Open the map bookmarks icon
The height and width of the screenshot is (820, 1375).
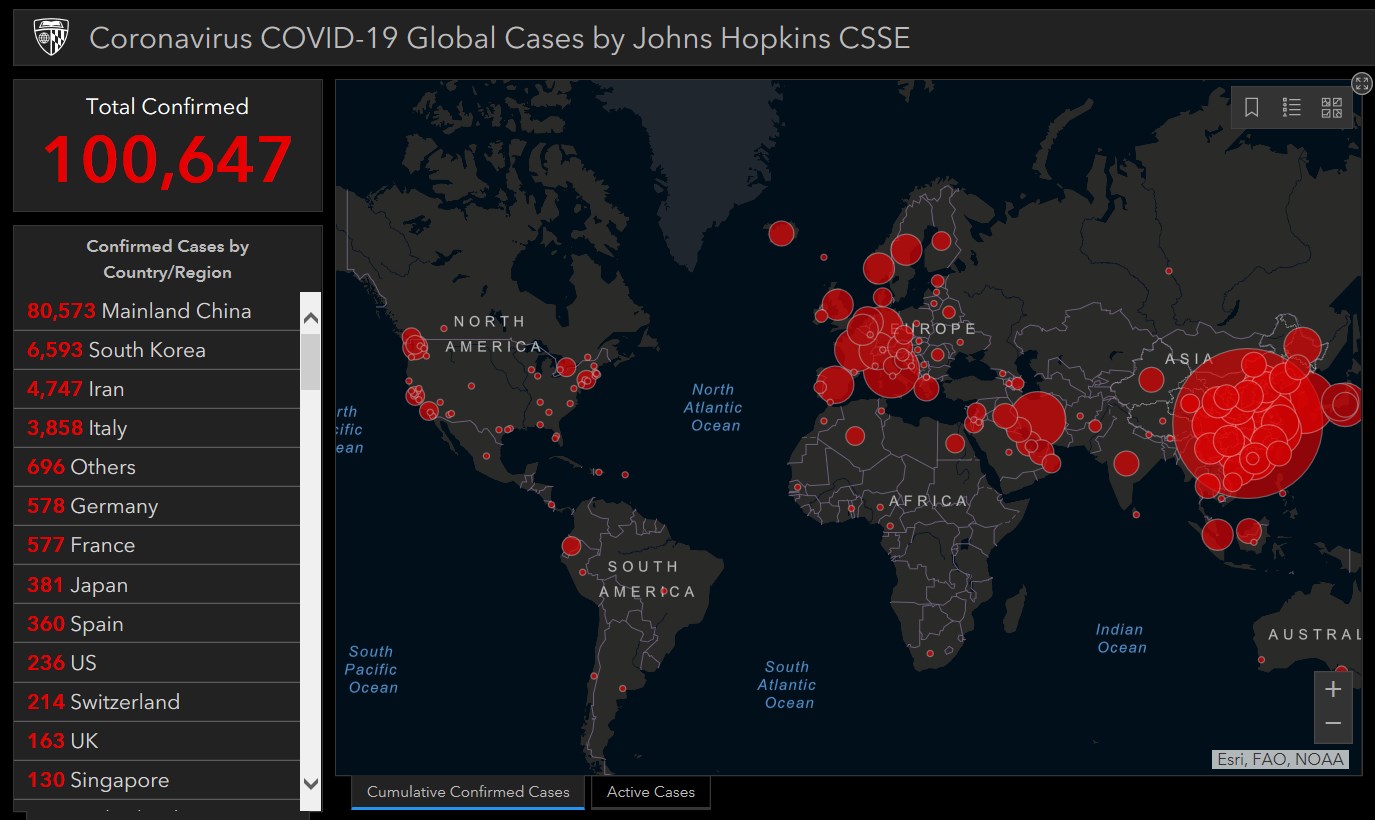click(x=1251, y=107)
